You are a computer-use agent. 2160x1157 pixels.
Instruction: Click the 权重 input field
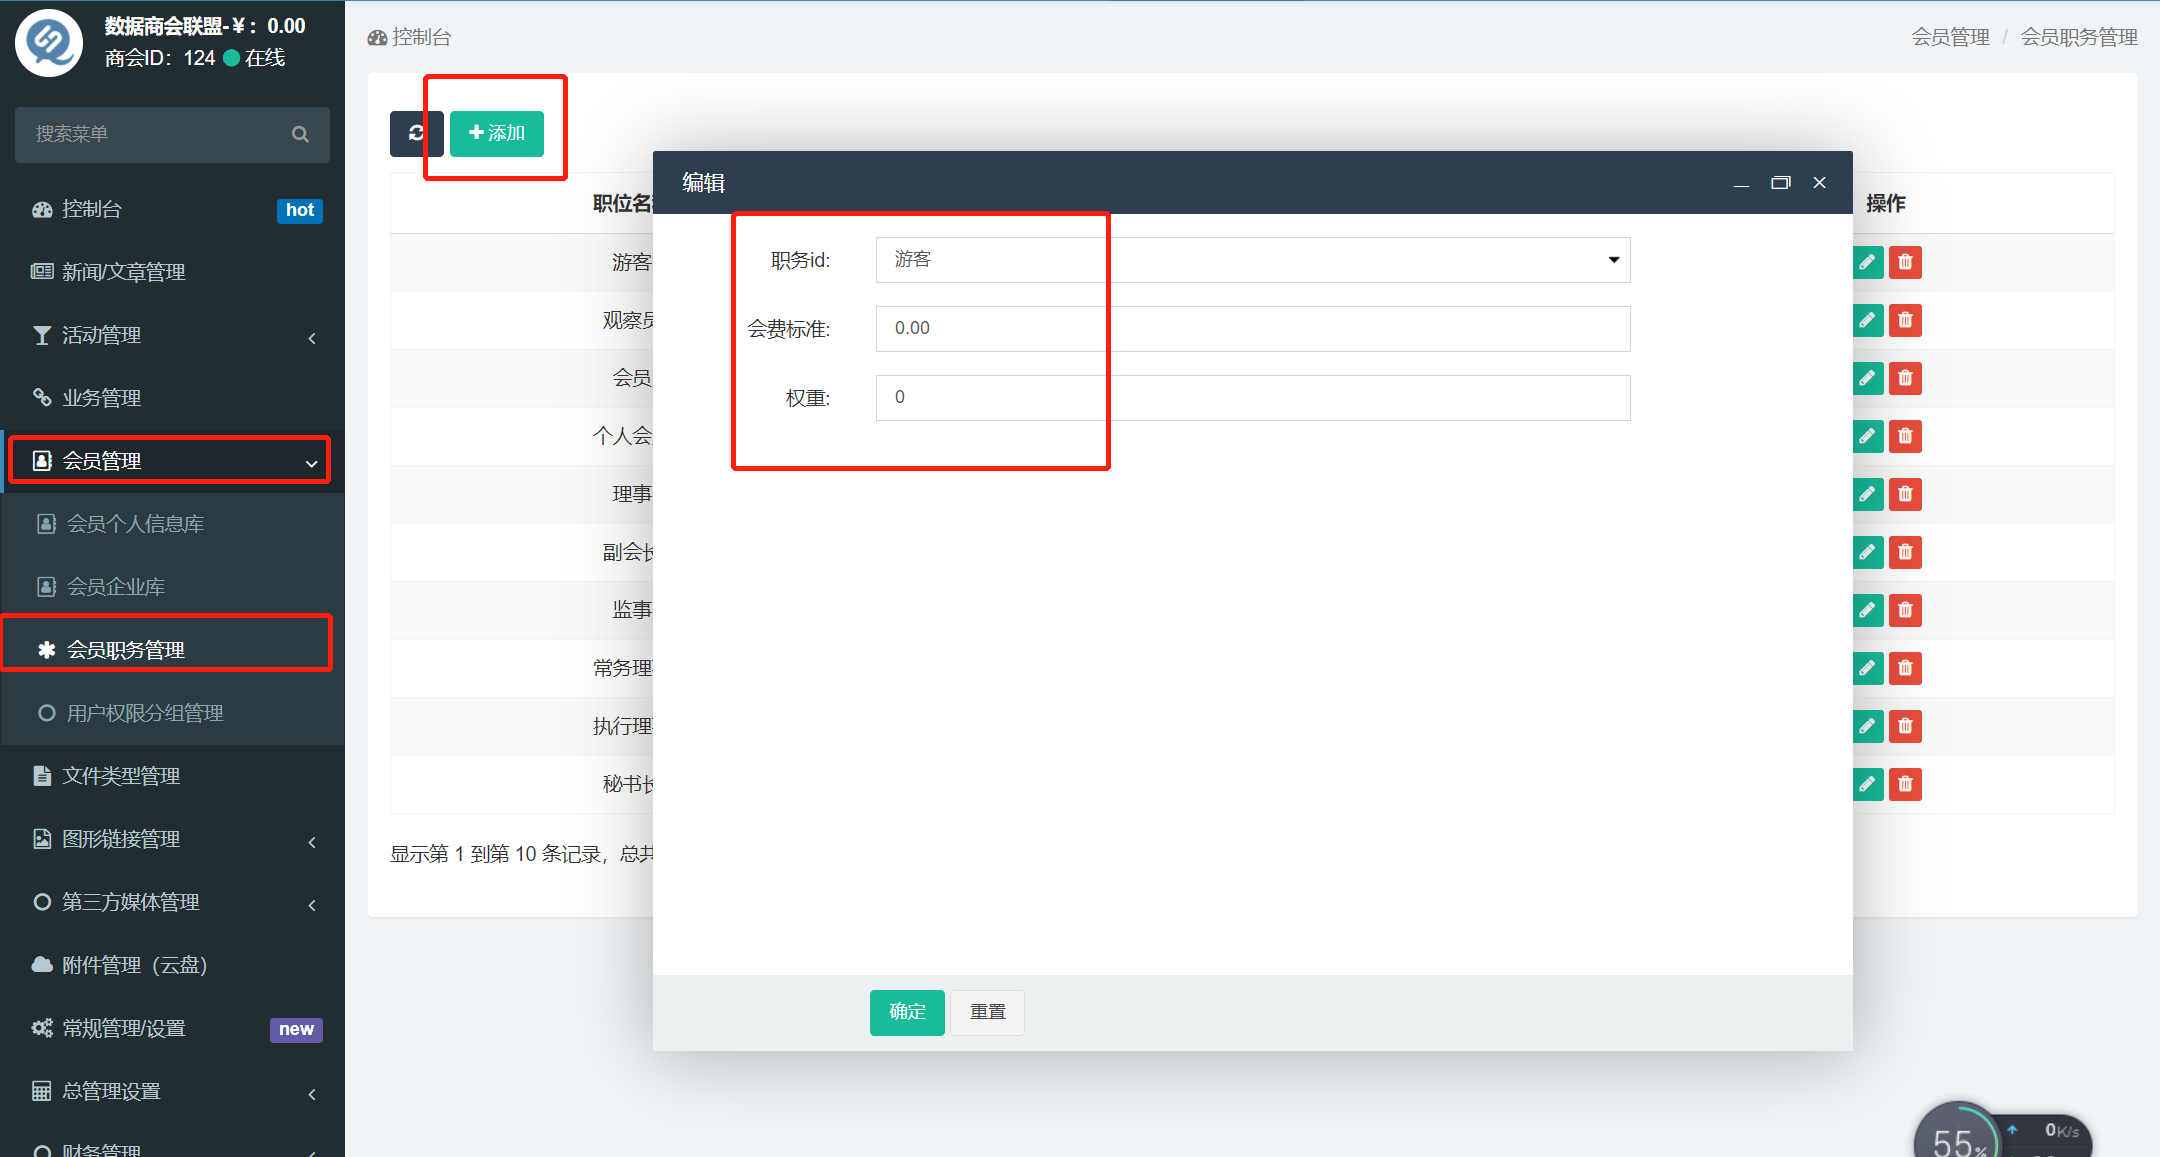[1252, 398]
